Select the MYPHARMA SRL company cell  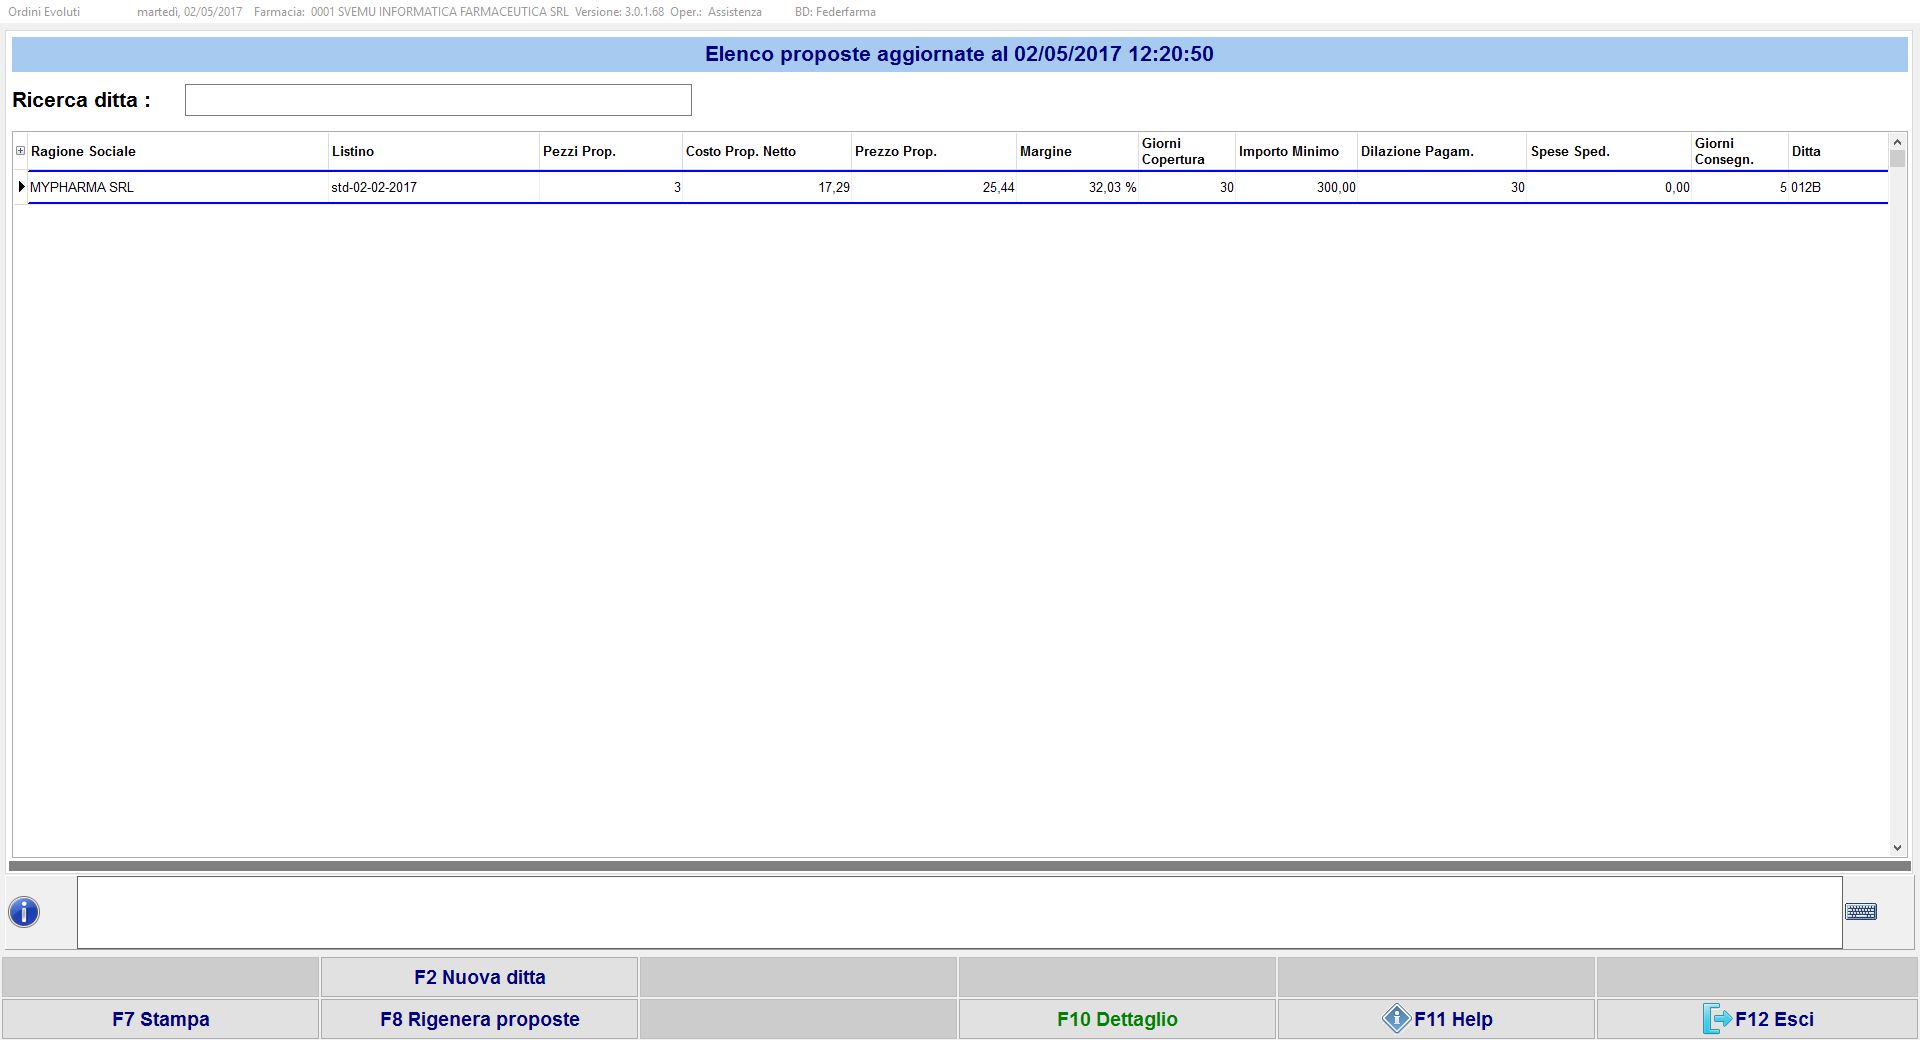point(82,187)
